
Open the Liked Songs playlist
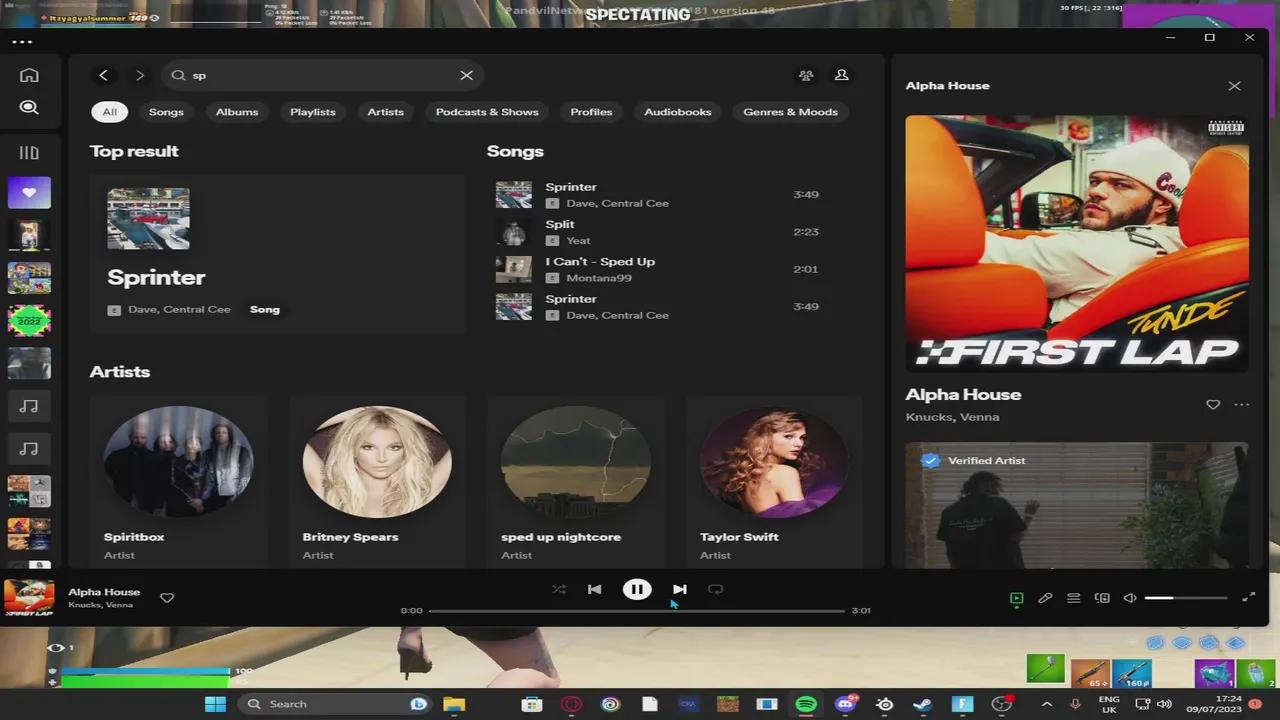pos(29,192)
